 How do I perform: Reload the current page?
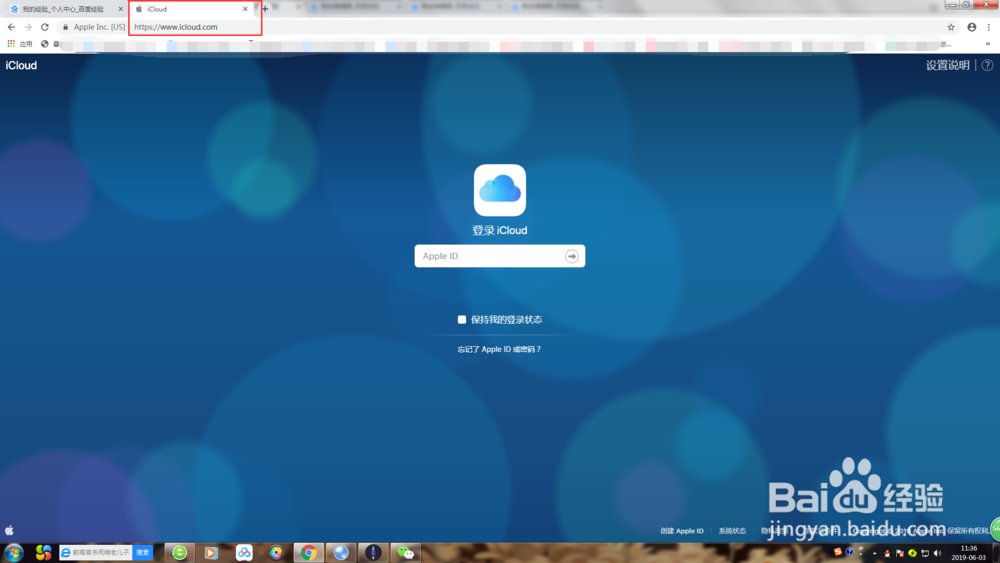tap(45, 27)
